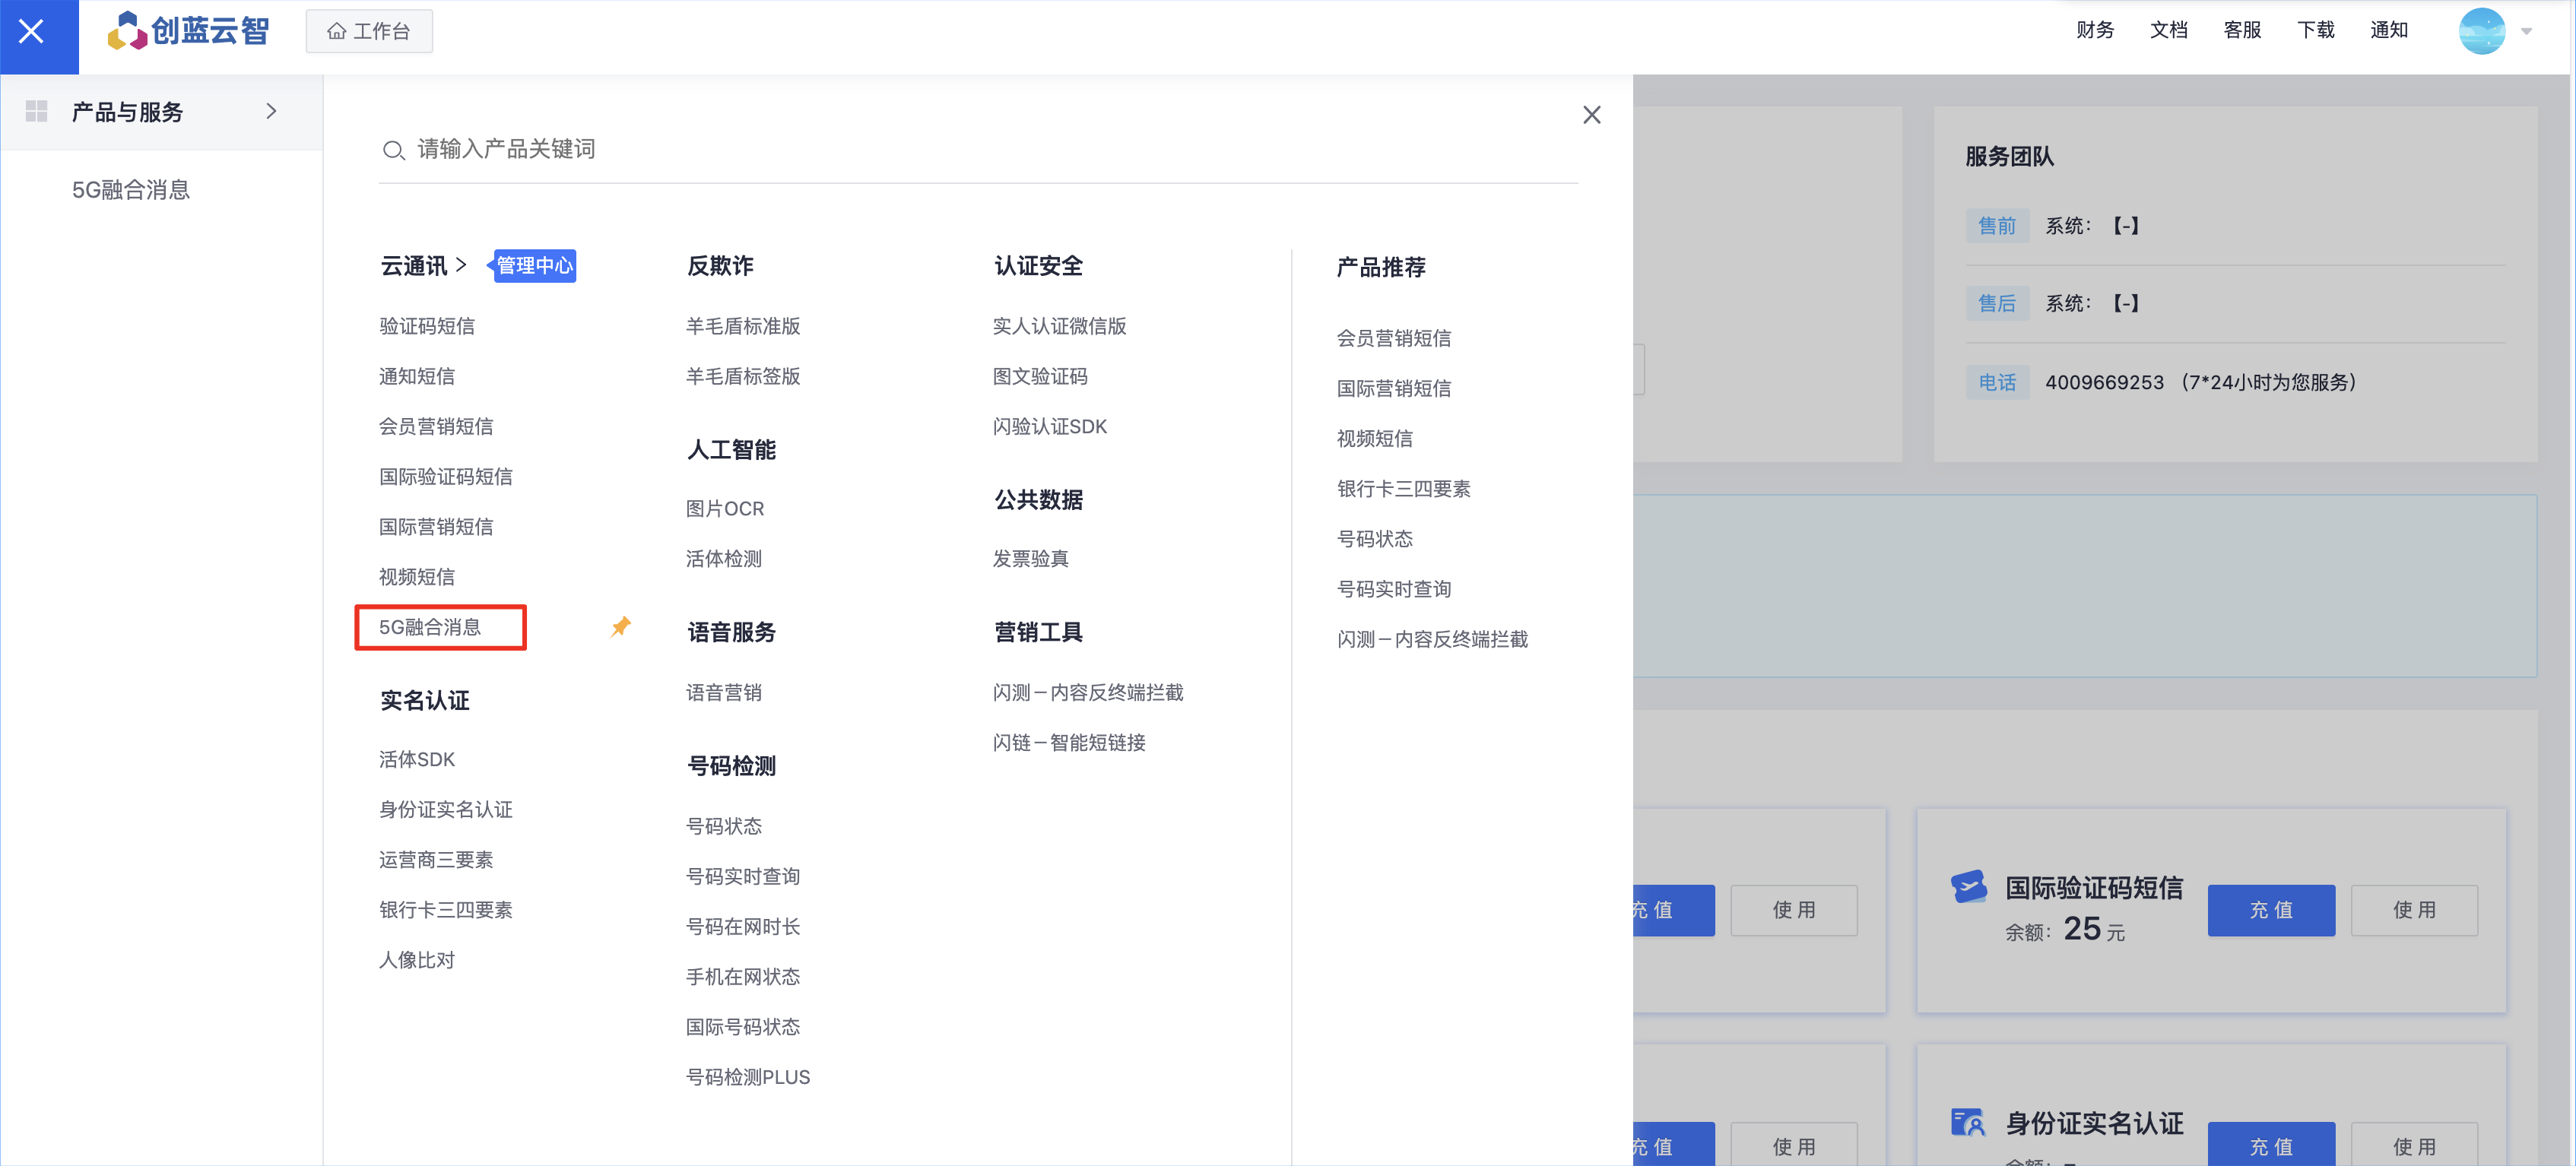Select 5G融合消息 in left sidebar
Image resolution: width=2576 pixels, height=1166 pixels.
pyautogui.click(x=131, y=190)
